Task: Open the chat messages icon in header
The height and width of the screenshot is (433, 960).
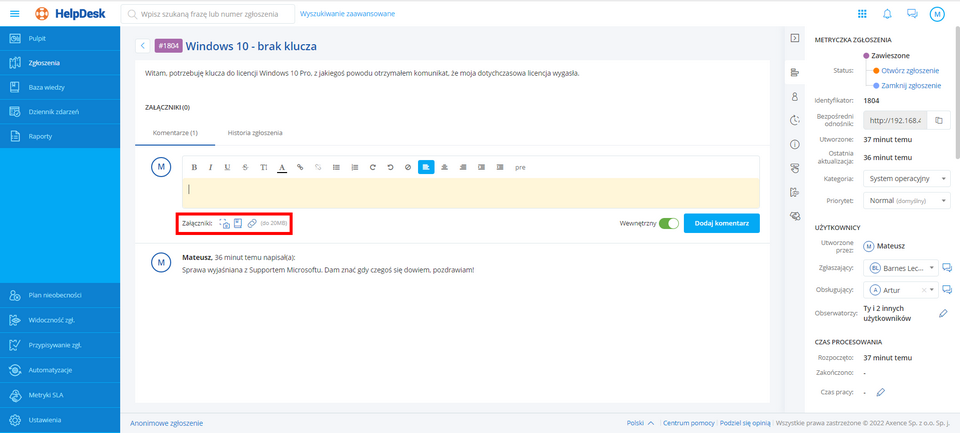Action: click(911, 14)
